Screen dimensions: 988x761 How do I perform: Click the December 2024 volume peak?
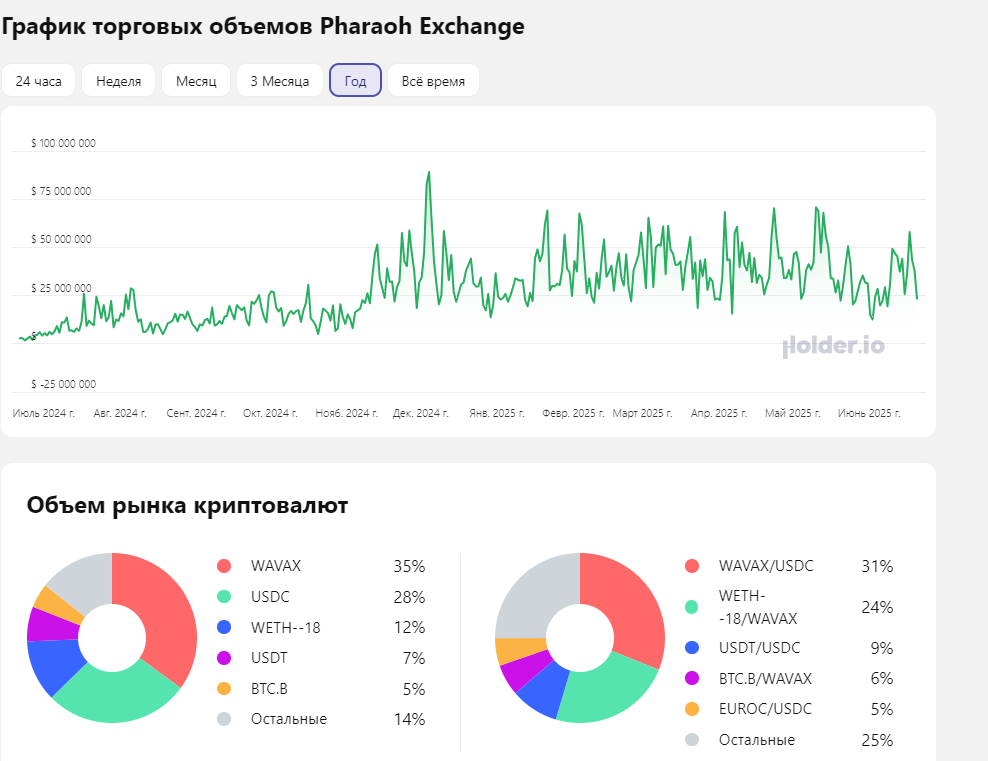pyautogui.click(x=428, y=173)
